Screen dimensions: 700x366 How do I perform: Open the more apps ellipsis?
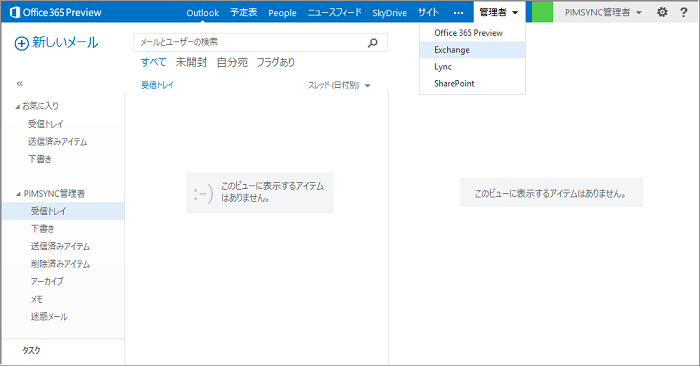point(458,12)
